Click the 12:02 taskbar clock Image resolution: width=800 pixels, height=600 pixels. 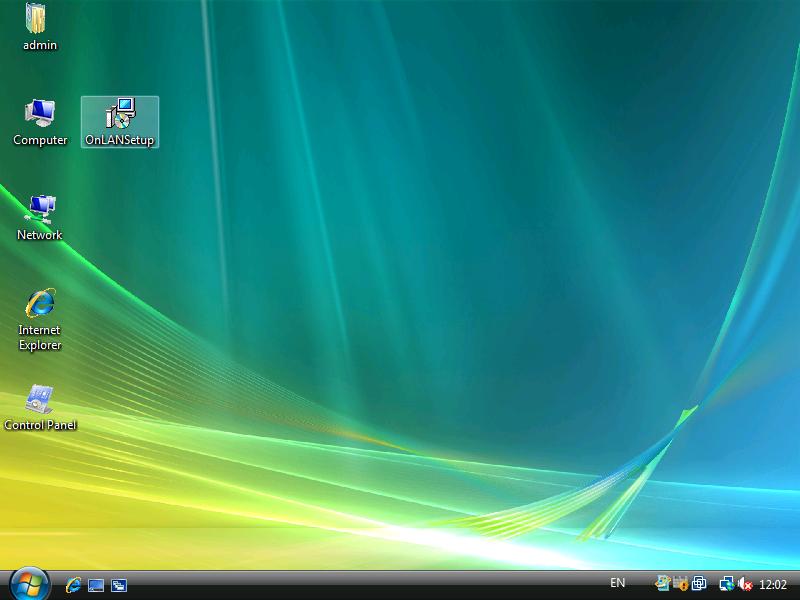pos(773,584)
